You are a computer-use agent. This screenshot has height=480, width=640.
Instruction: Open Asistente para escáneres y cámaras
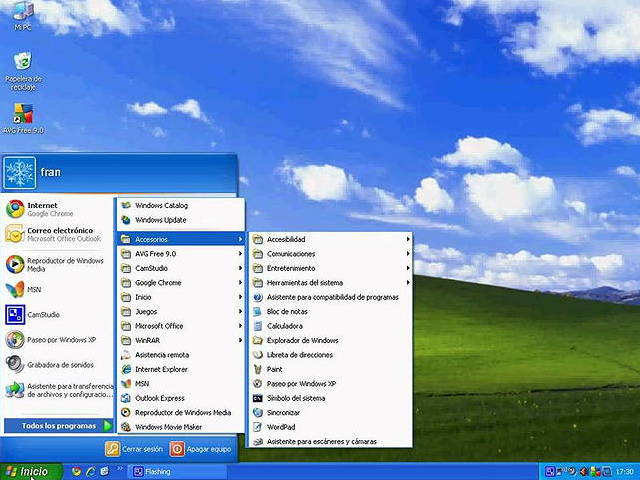(331, 442)
